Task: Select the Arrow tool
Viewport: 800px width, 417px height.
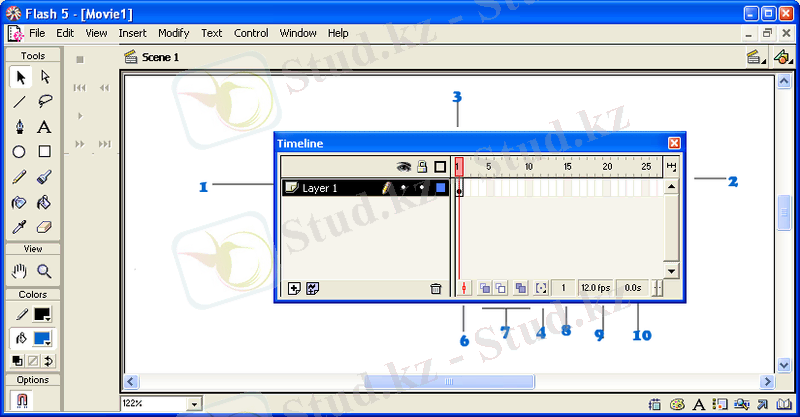Action: (x=20, y=77)
